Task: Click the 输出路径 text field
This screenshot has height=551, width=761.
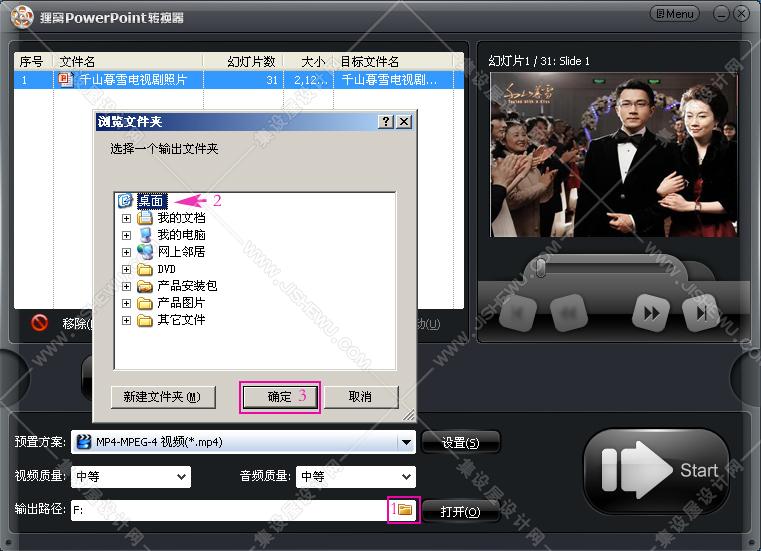Action: (x=229, y=510)
